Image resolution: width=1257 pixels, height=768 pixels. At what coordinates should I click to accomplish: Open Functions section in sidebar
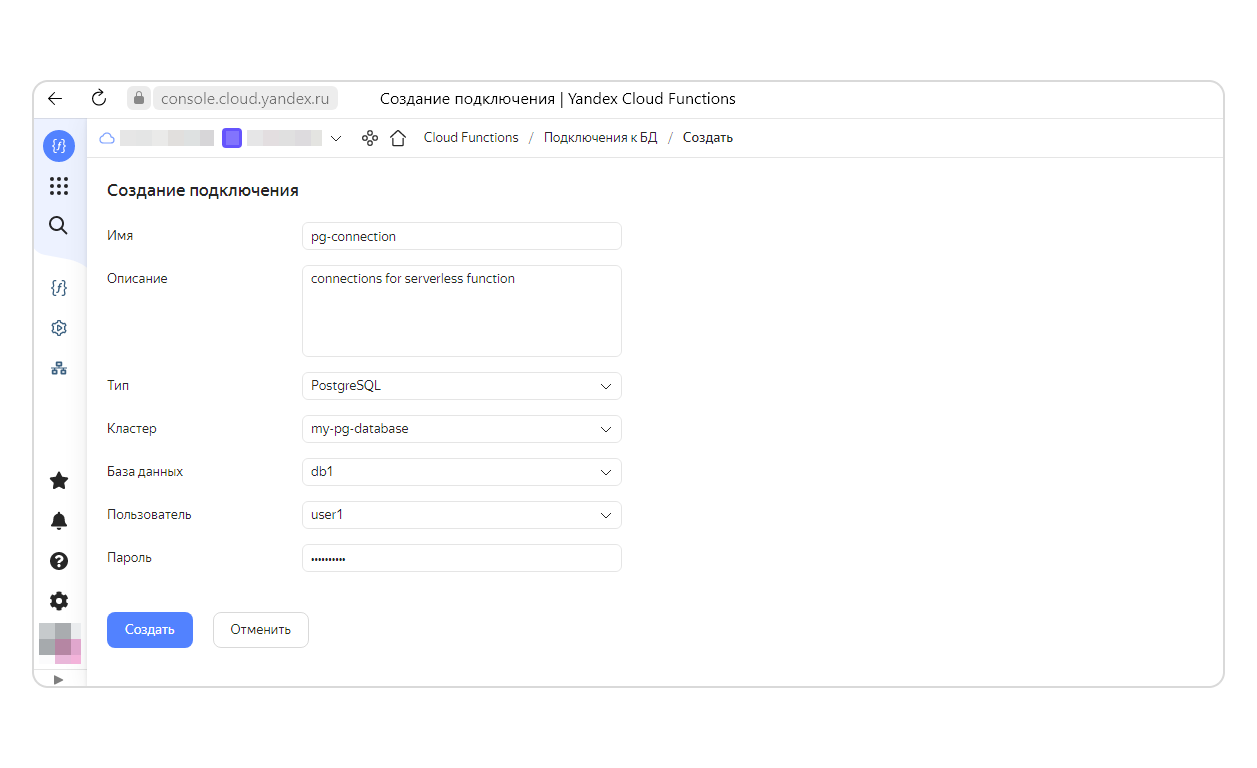coord(59,288)
